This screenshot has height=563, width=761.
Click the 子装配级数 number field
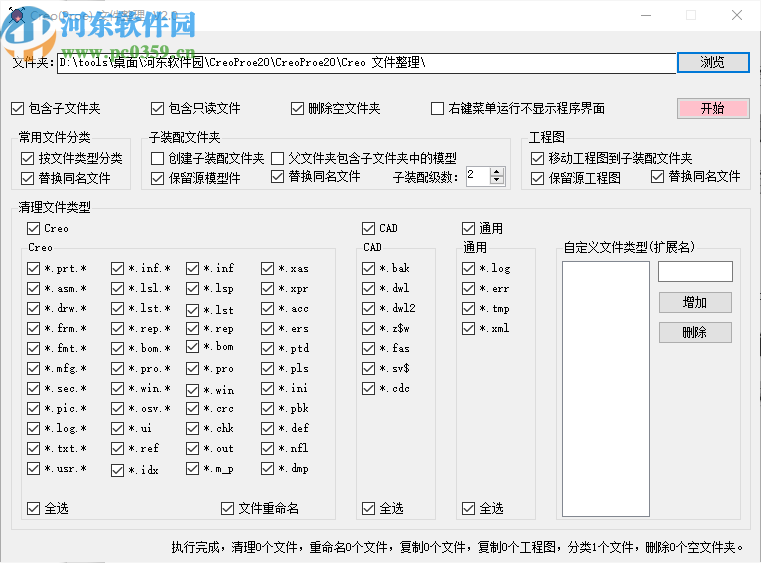[478, 176]
